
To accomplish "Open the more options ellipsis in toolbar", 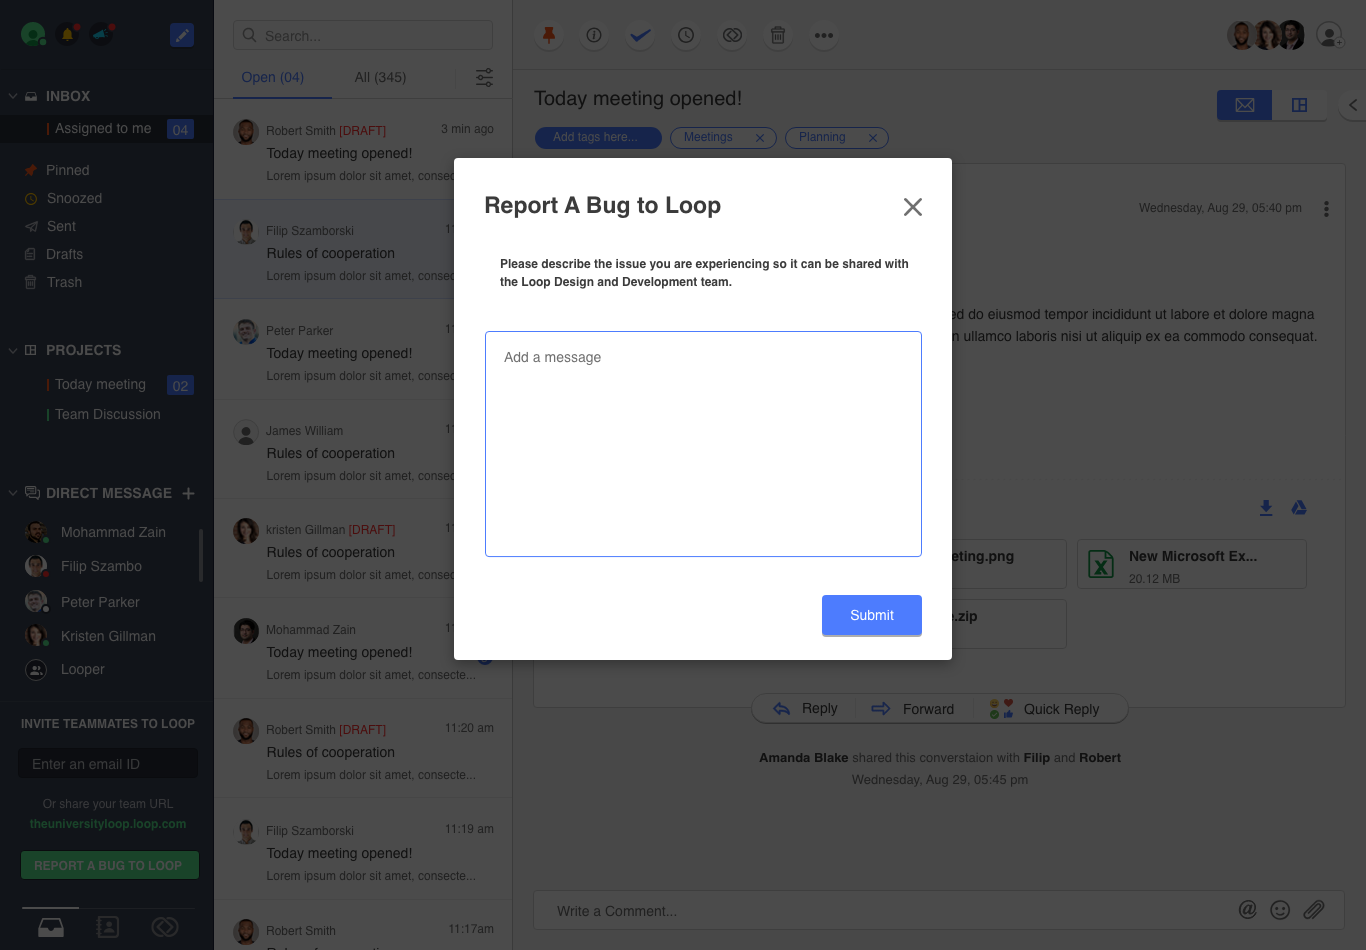I will [823, 36].
